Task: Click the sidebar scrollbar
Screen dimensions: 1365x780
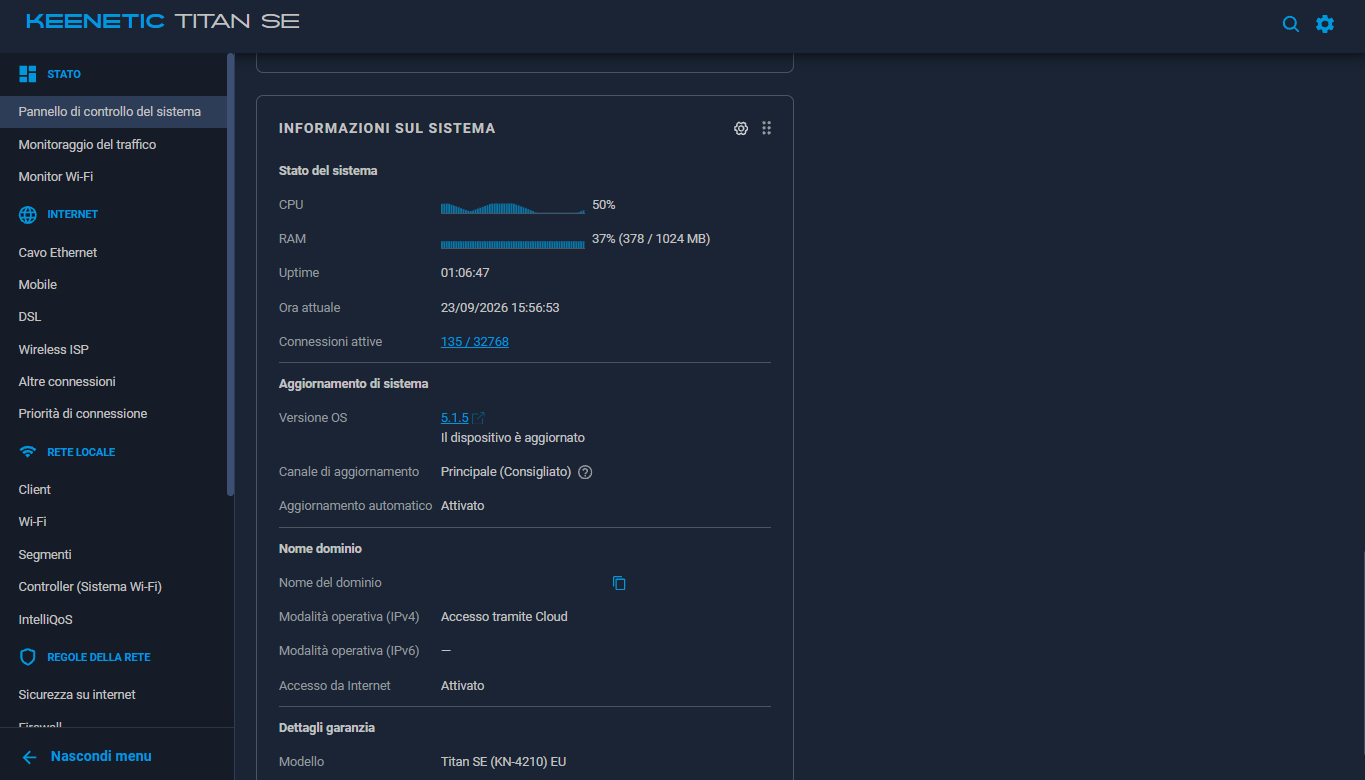Action: point(231,275)
